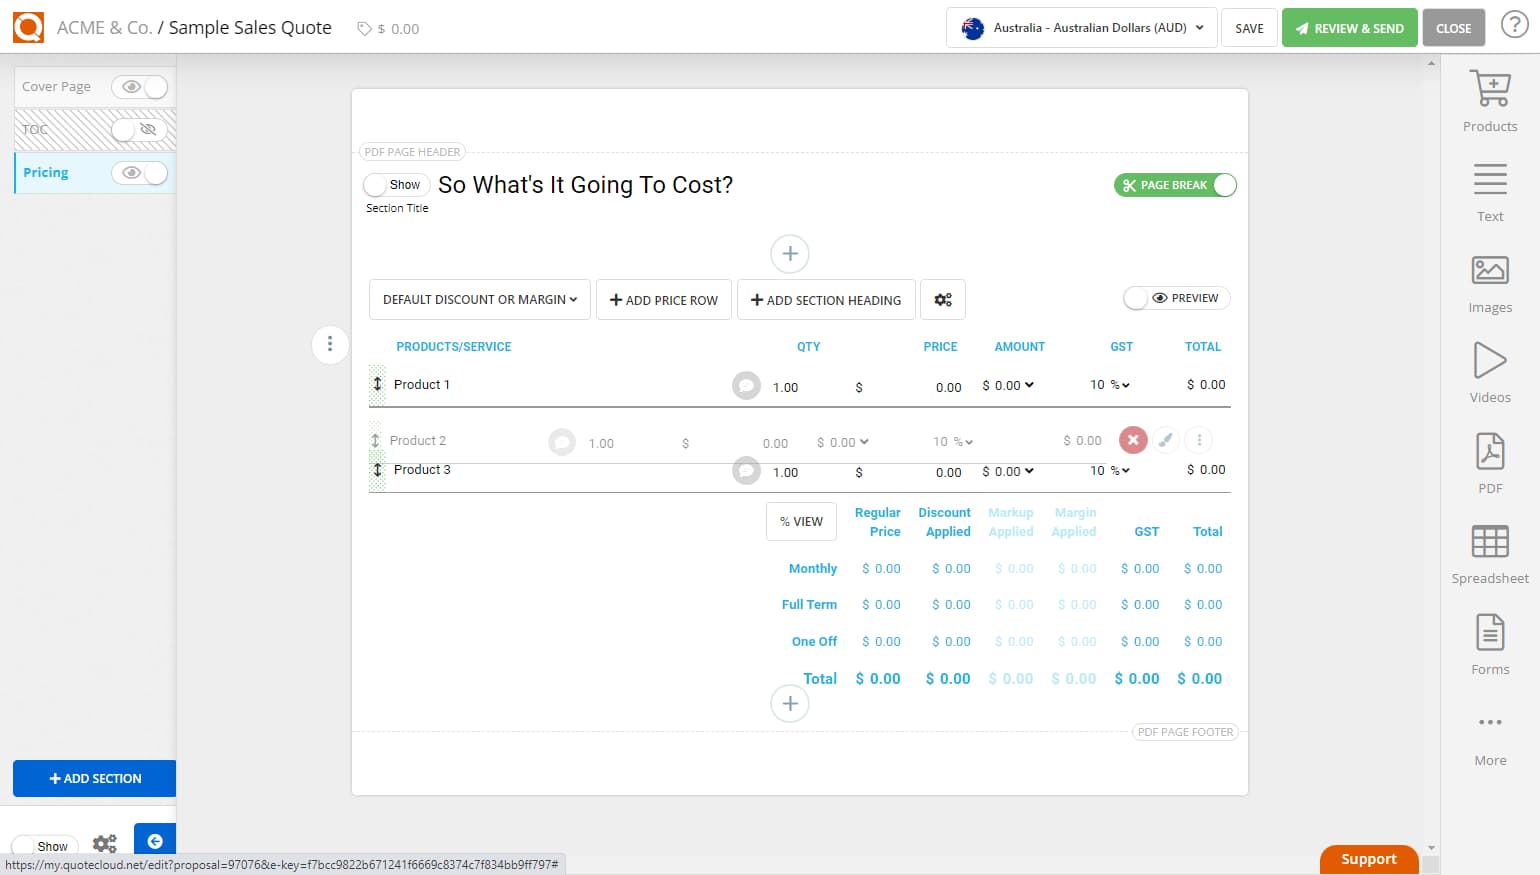Add a Spreadsheet element from the sidebar
This screenshot has width=1540, height=875.
[x=1489, y=550]
